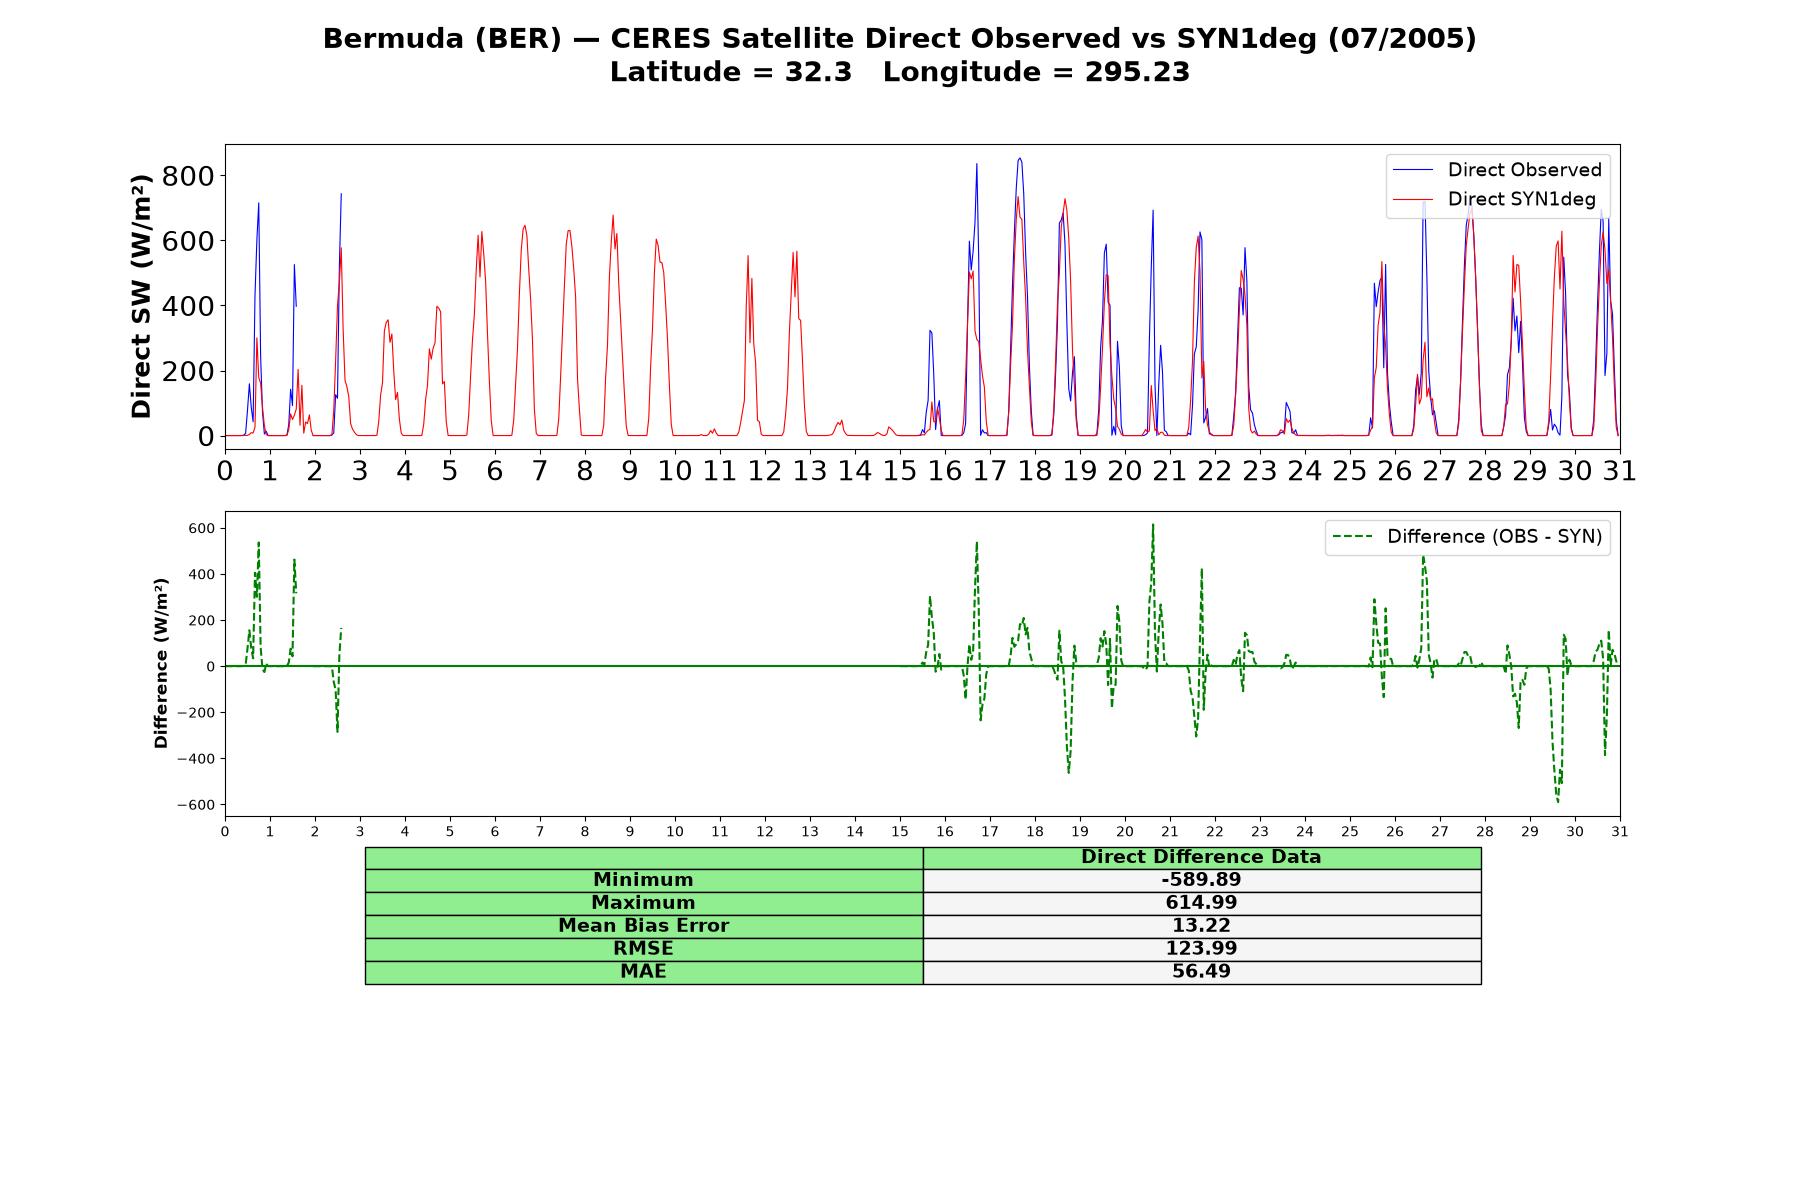Click the Direct Observed legend entry
Viewport: 1800px width, 1200px height.
coord(1498,170)
